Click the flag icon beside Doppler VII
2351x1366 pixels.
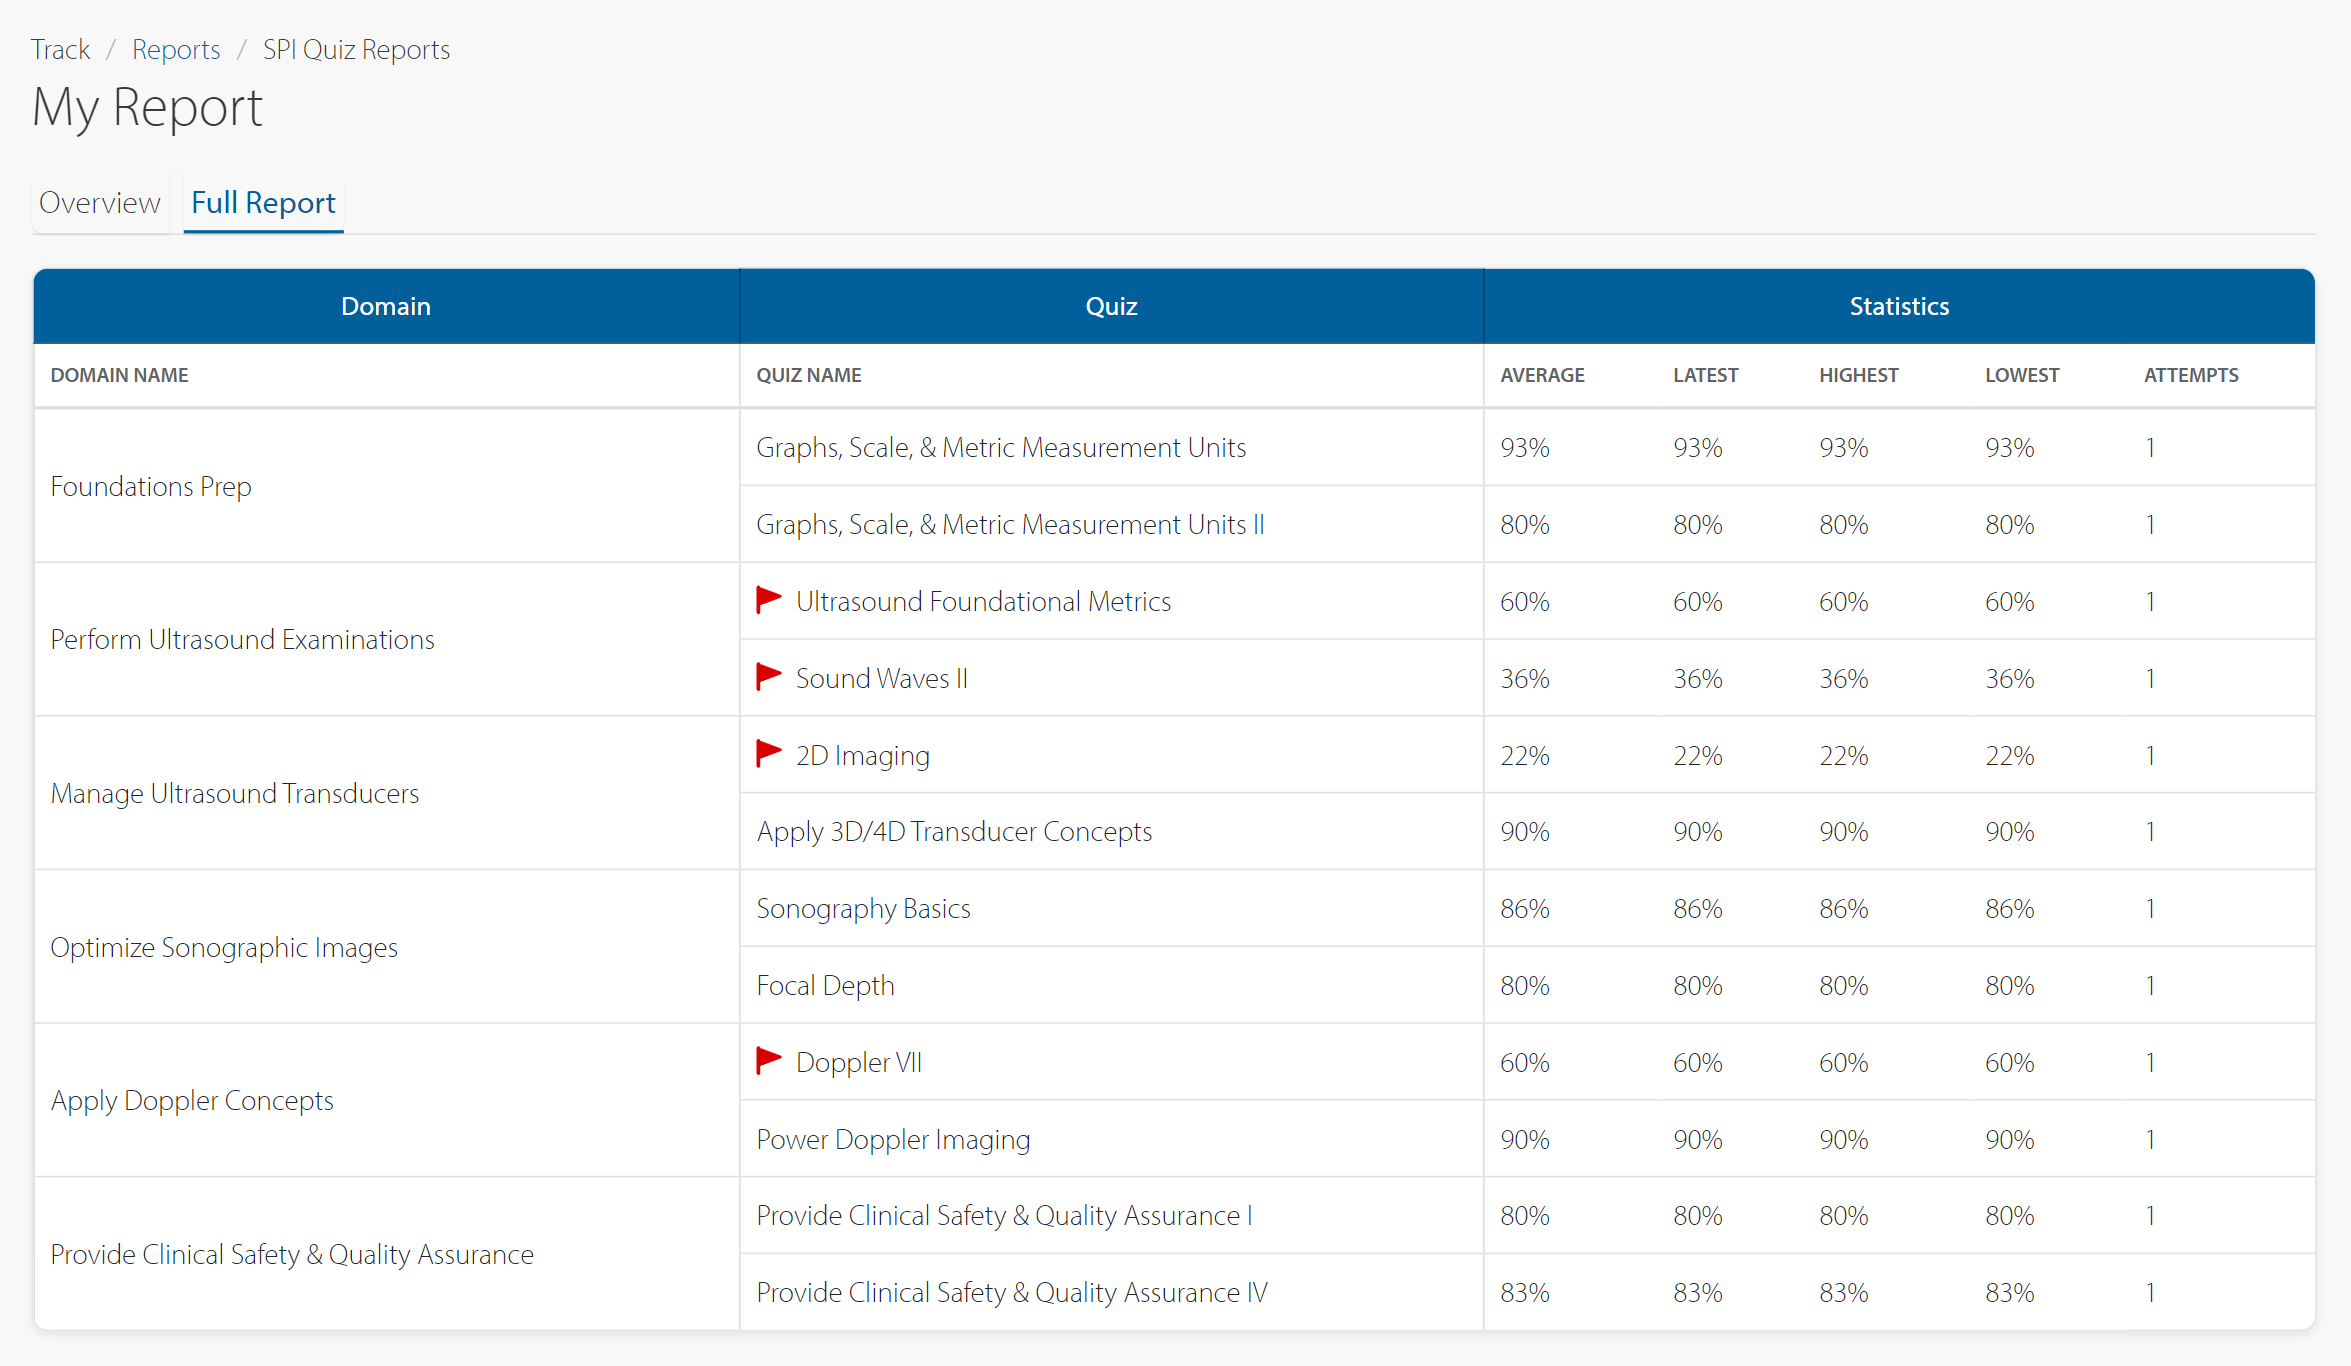pyautogui.click(x=768, y=1061)
